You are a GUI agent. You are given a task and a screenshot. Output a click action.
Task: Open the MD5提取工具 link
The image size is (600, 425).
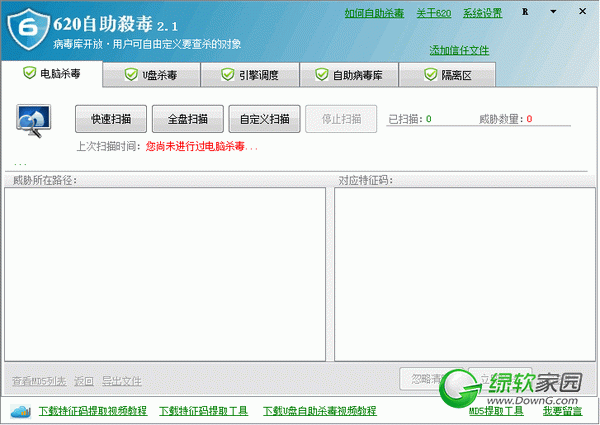[496, 411]
